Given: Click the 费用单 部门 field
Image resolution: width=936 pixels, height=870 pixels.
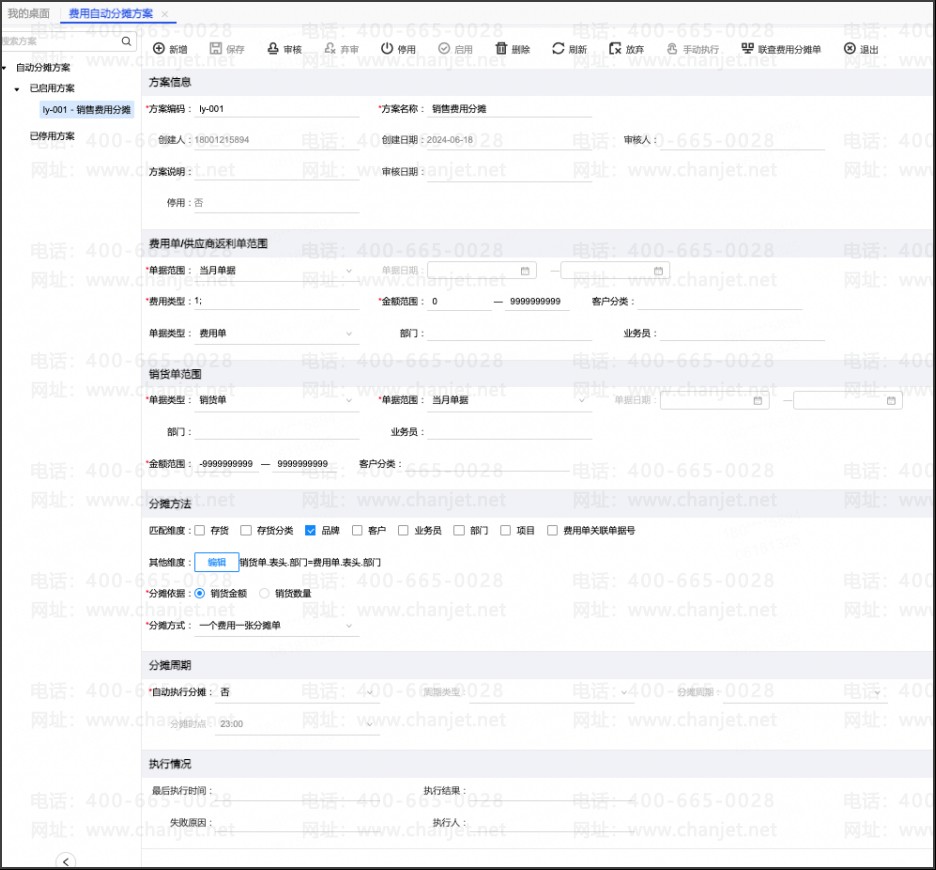Looking at the screenshot, I should click(x=509, y=333).
